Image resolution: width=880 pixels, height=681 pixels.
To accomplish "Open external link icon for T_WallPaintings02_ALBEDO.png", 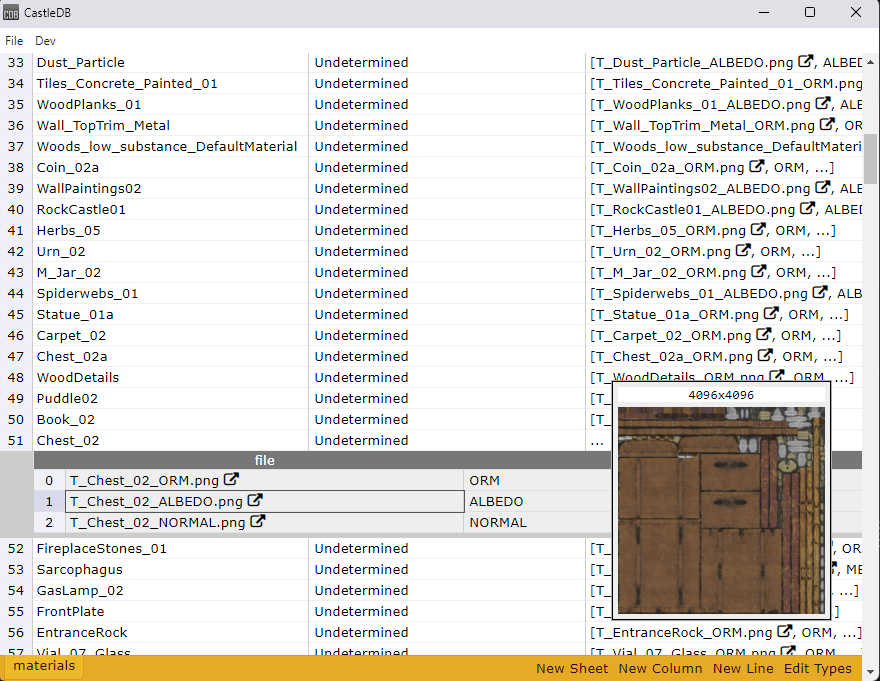I will tap(823, 187).
